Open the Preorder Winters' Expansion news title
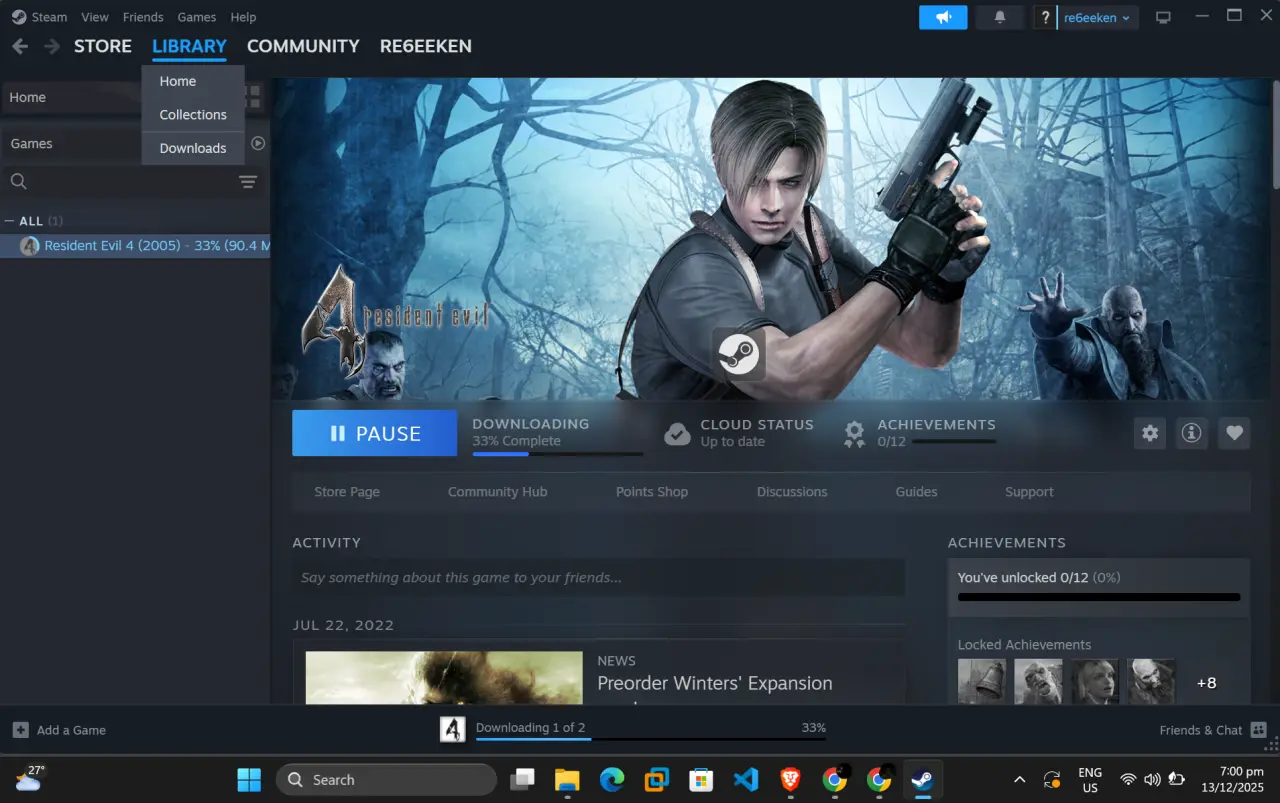The width and height of the screenshot is (1280, 803). click(x=715, y=684)
